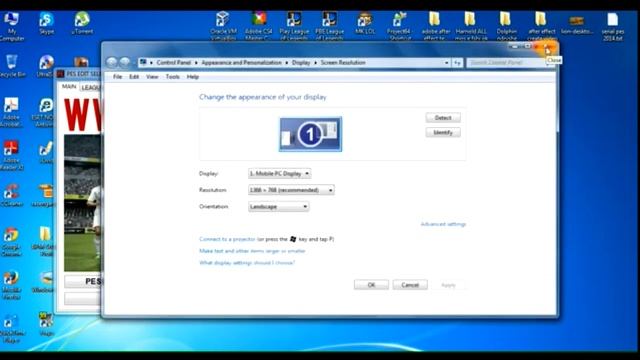Select the serial pes 2014.txt file icon

(x=612, y=27)
